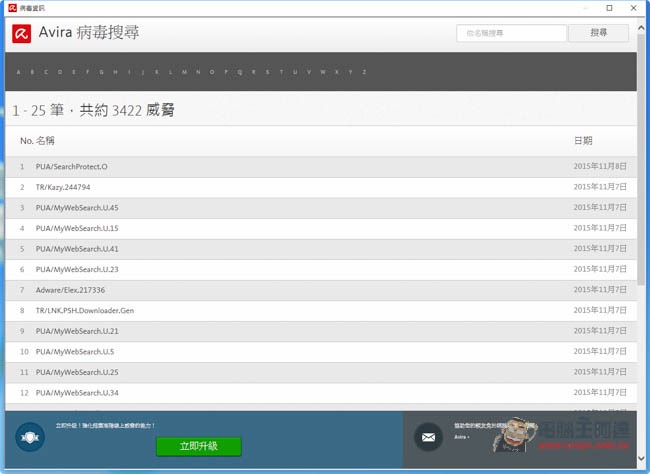Filter threats by letter N
650x474 pixels.
[198, 72]
